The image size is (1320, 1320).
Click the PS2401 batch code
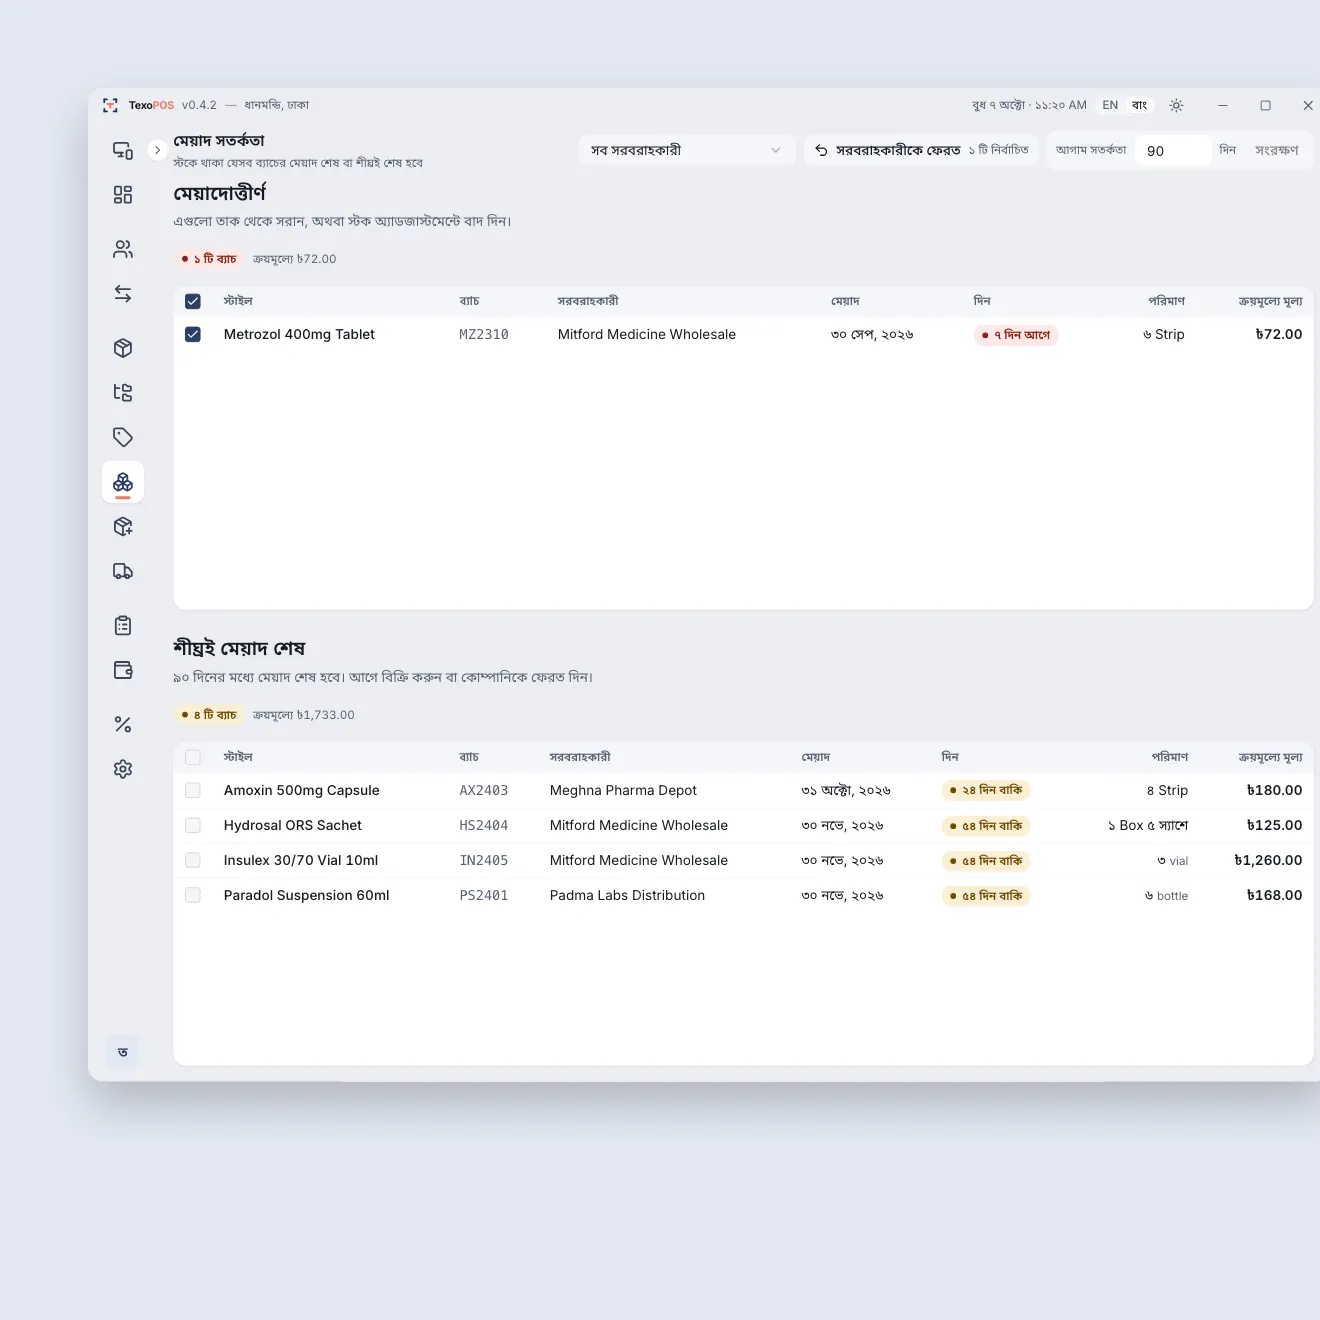[484, 895]
